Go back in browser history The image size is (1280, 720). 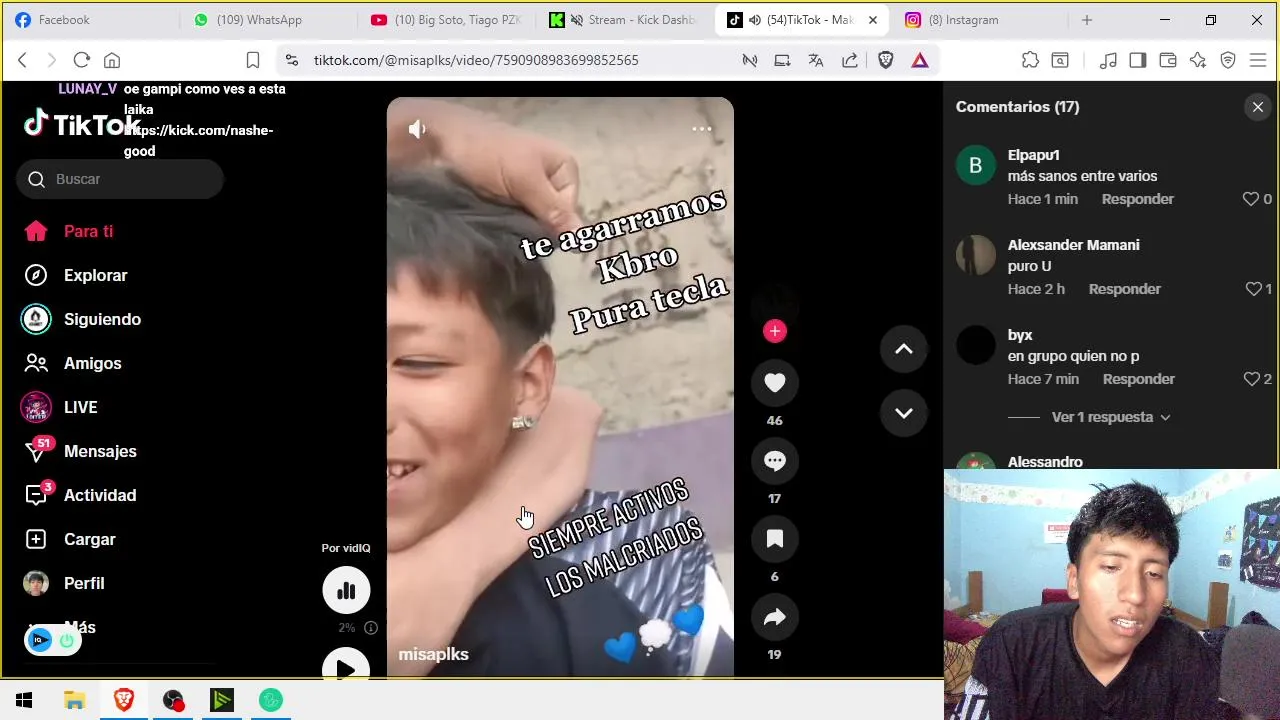click(22, 60)
